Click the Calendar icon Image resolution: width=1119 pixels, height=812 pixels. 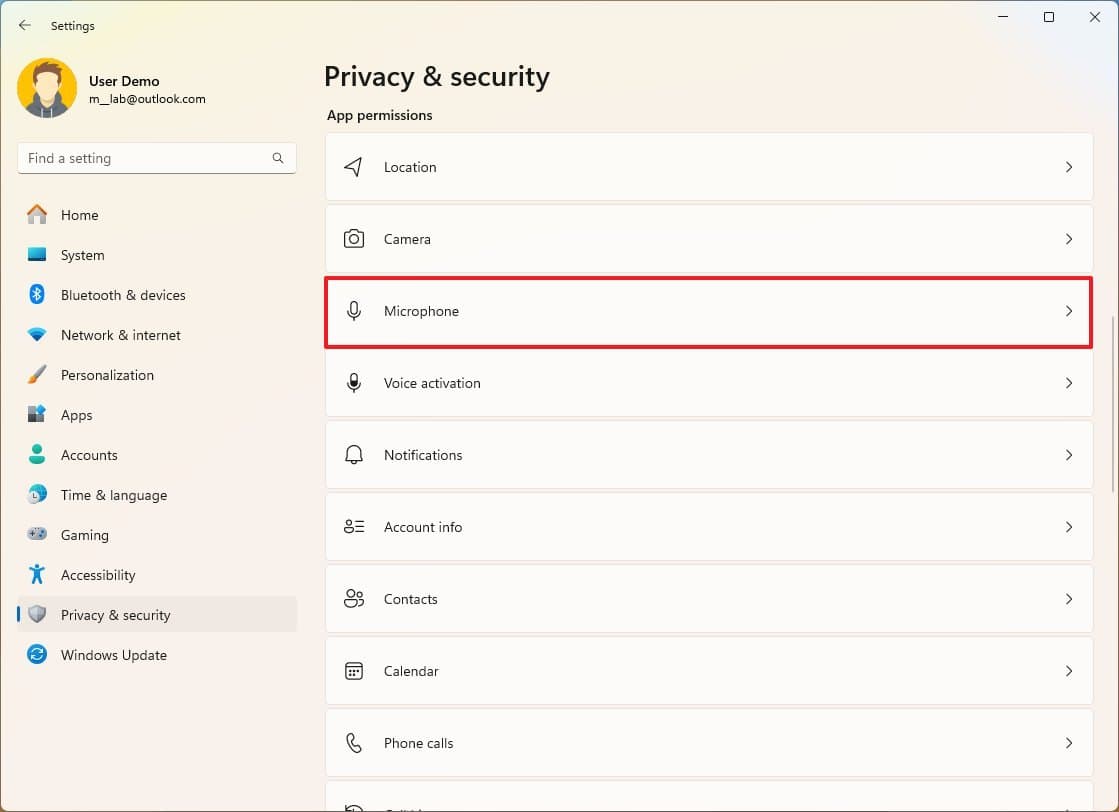click(x=353, y=671)
